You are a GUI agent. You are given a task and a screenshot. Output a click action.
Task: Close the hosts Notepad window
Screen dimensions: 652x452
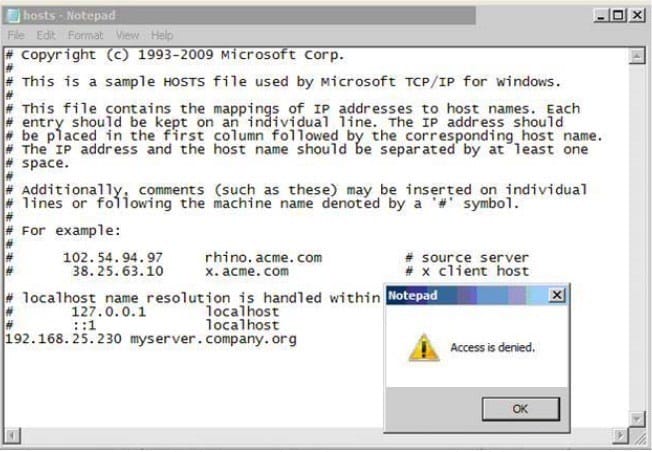point(637,16)
